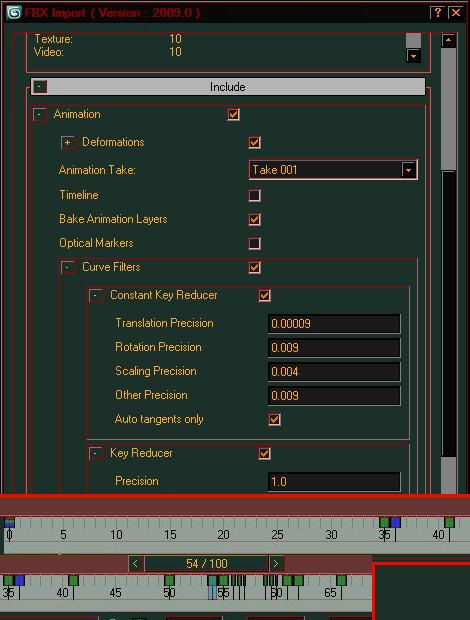Disable the Deformations checkbox
Screen dimensions: 470x620
point(255,142)
